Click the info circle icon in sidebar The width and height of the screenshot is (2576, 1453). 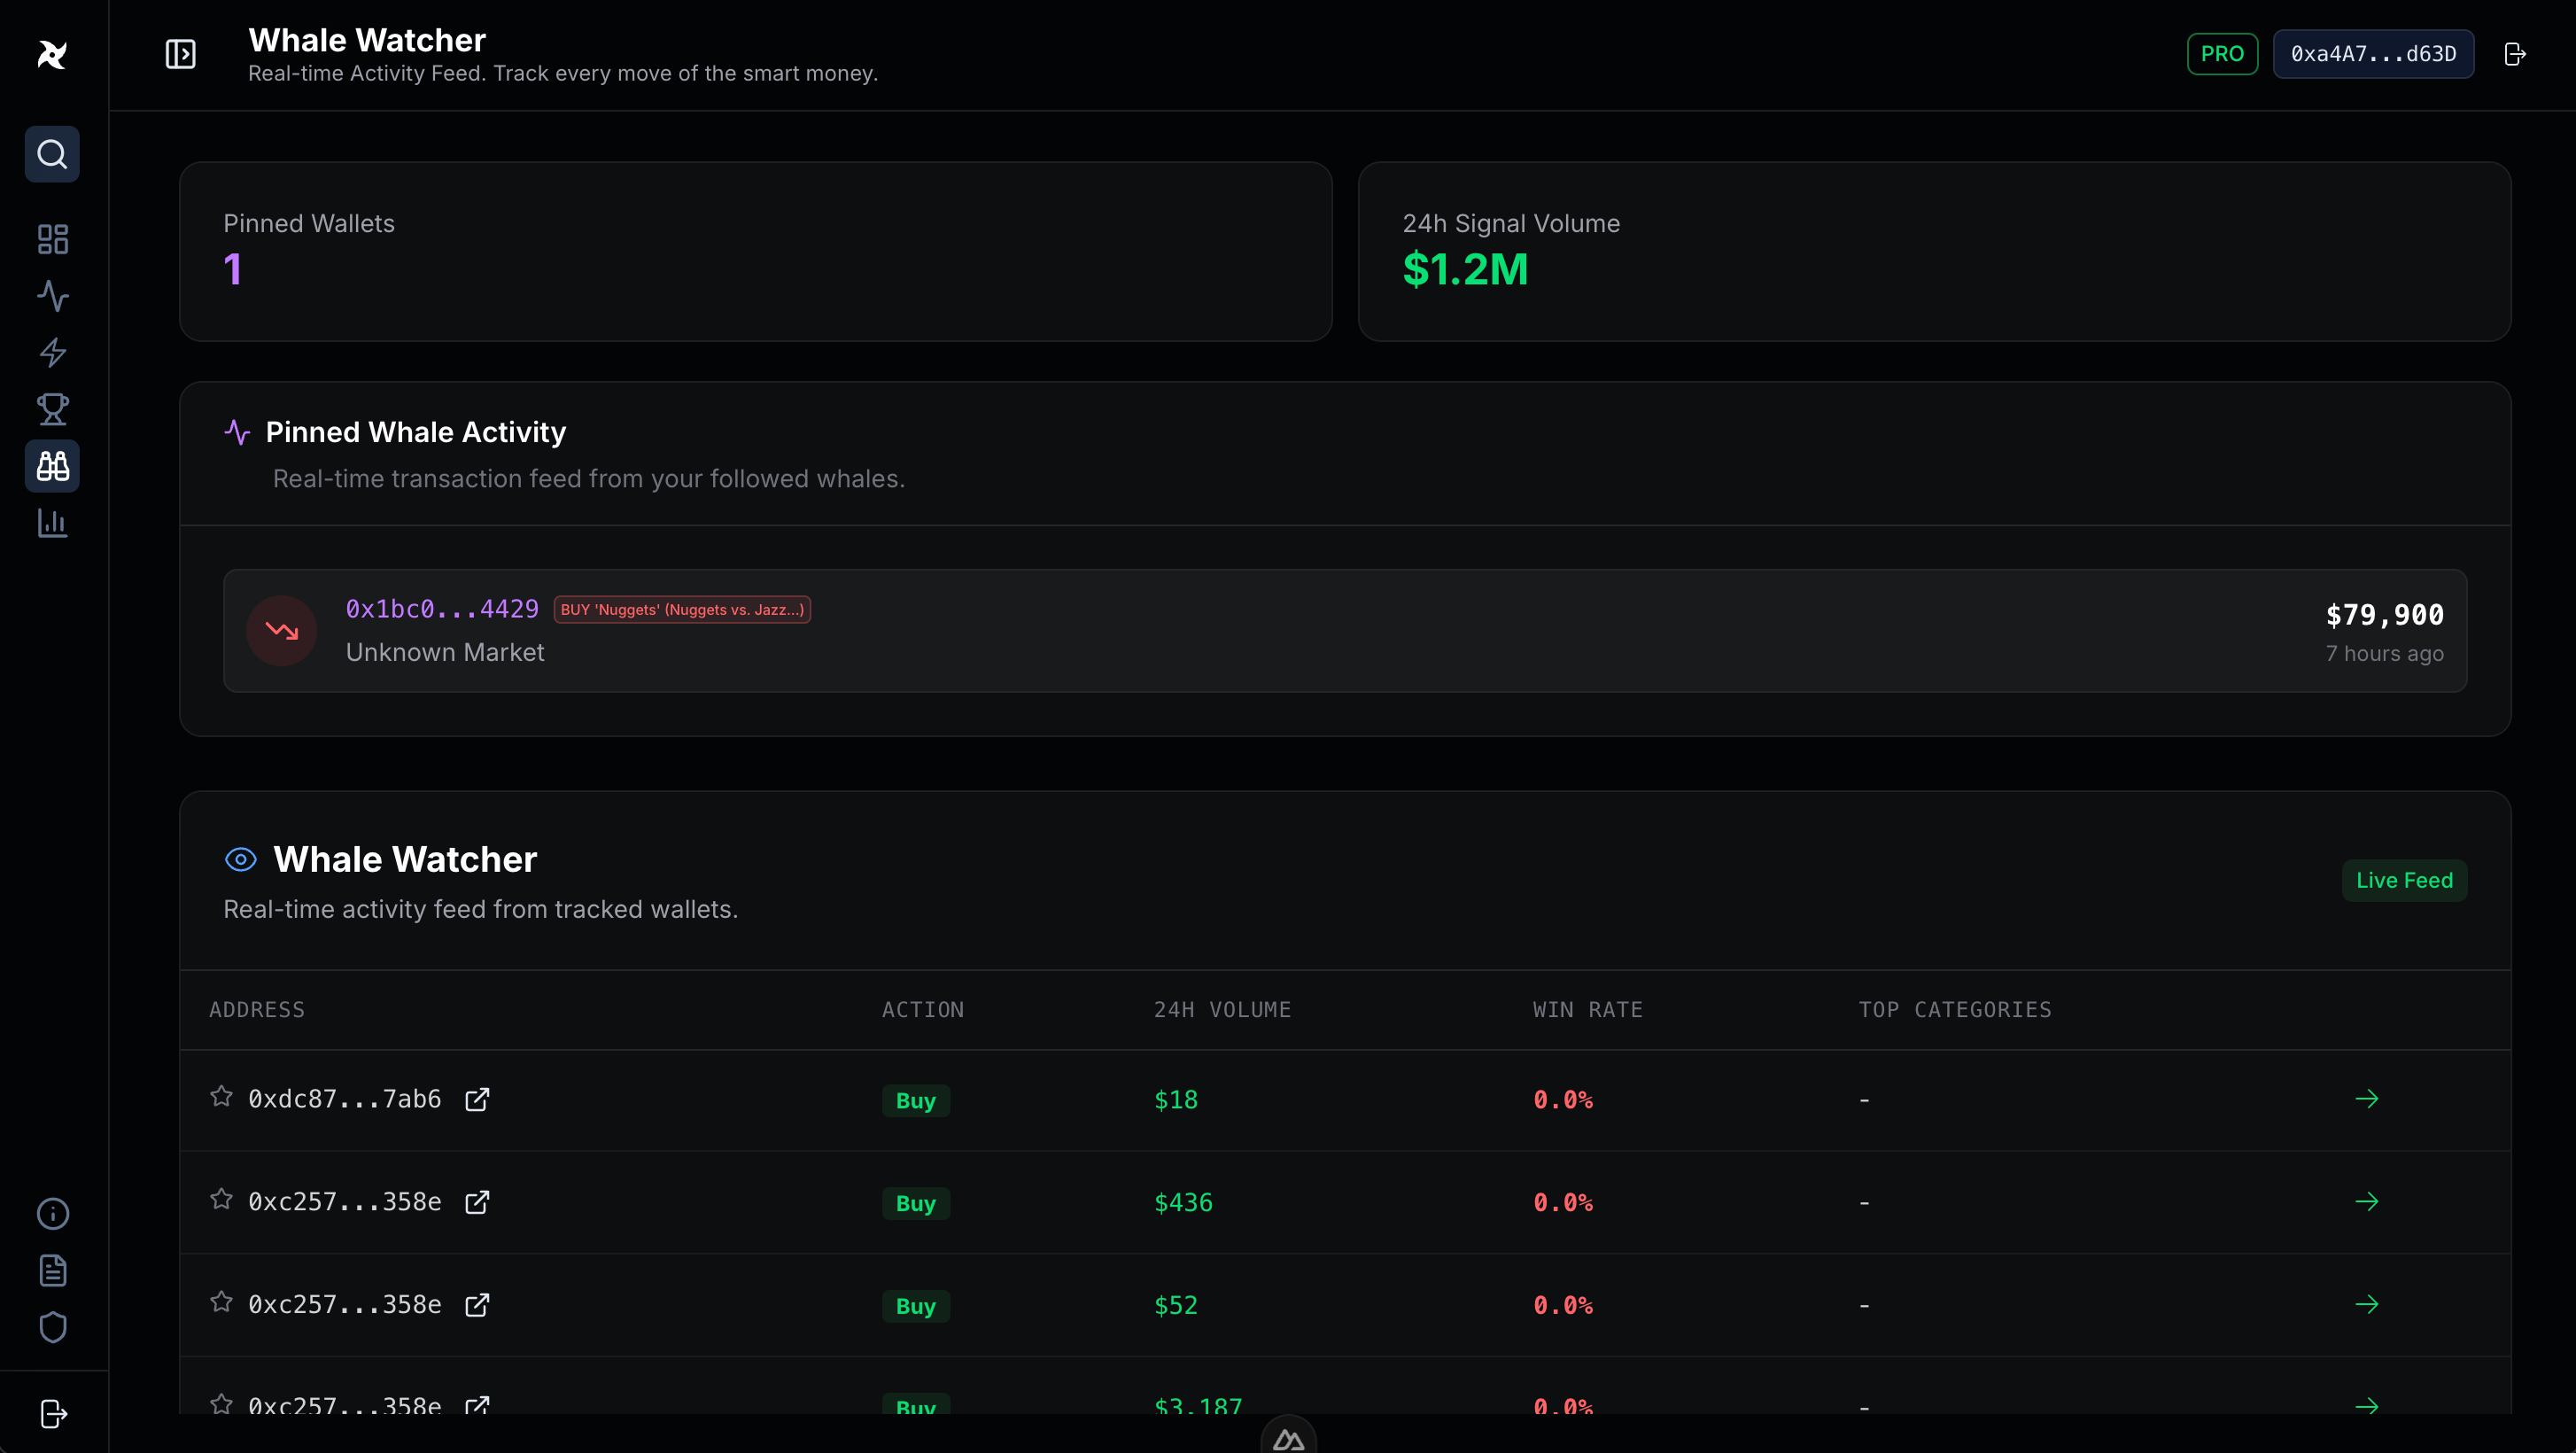pyautogui.click(x=52, y=1213)
